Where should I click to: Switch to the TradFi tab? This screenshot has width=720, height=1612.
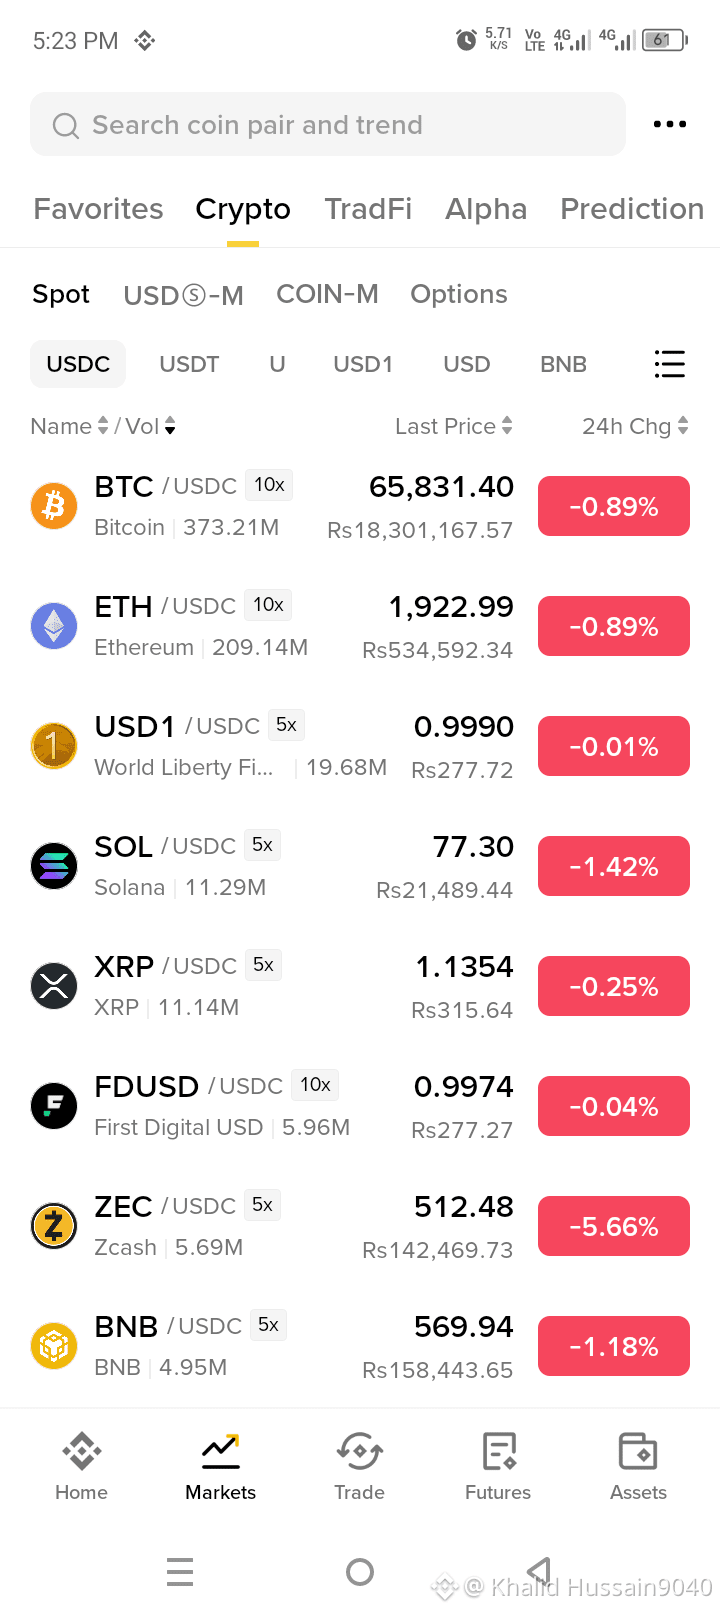[x=368, y=209]
